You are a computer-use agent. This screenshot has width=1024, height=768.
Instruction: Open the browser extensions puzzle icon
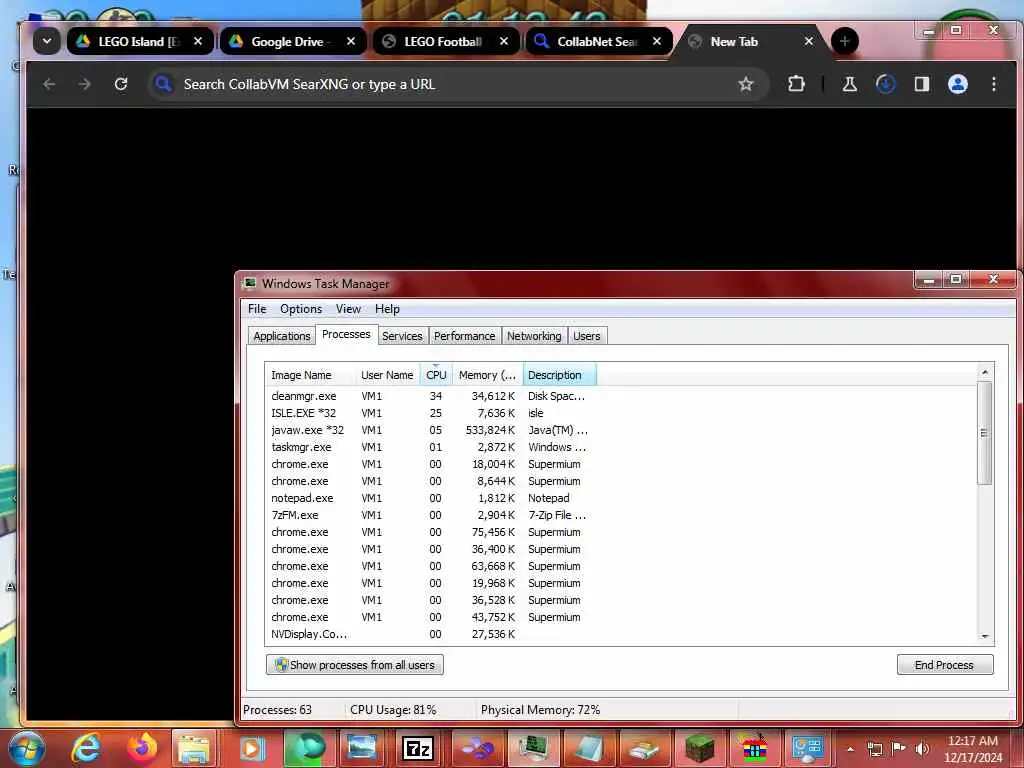(x=796, y=84)
